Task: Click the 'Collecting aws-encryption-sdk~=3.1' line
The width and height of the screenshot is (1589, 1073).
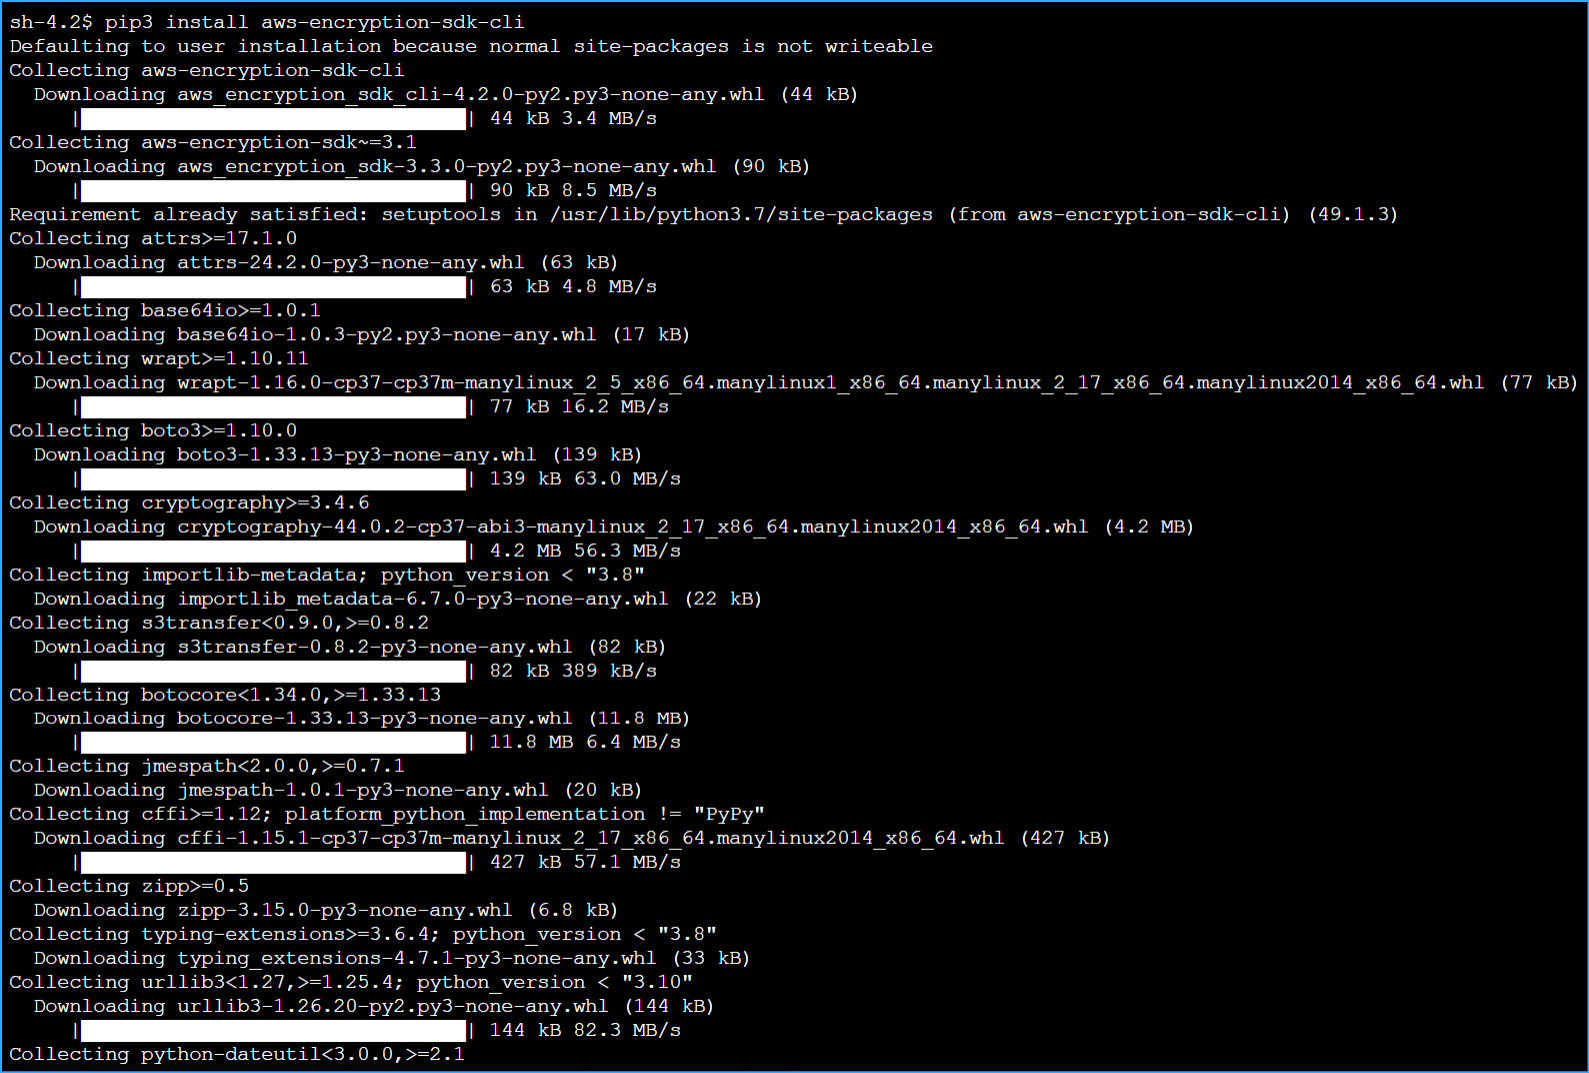Action: pos(213,142)
